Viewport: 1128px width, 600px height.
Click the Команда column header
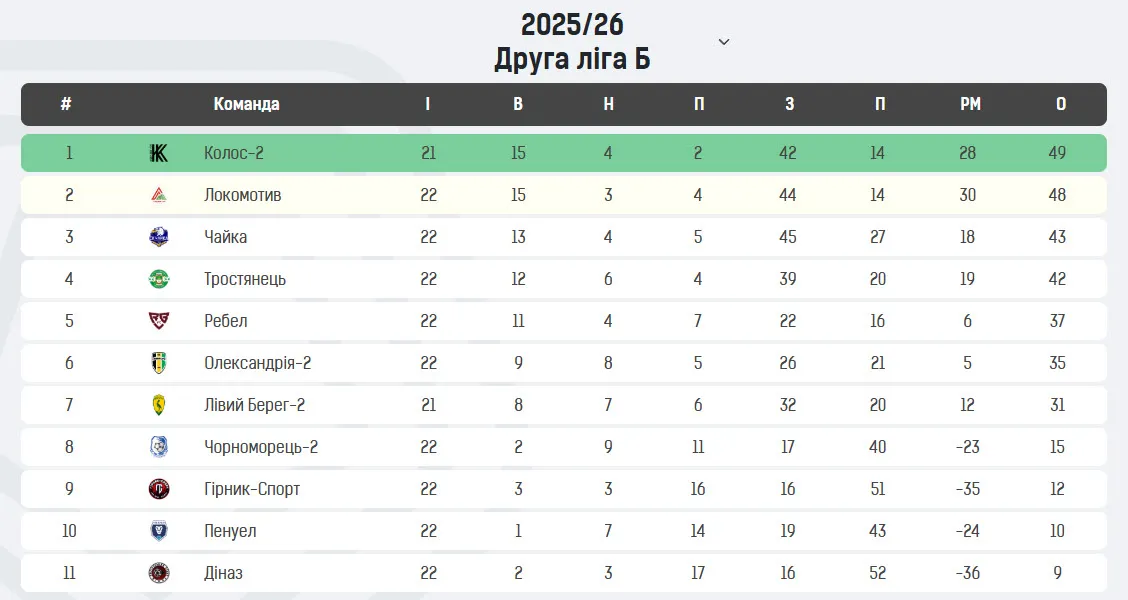pos(246,104)
